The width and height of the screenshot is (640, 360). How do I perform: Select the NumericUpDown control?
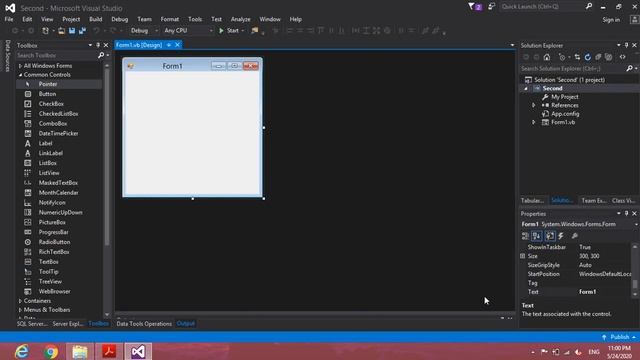60,212
